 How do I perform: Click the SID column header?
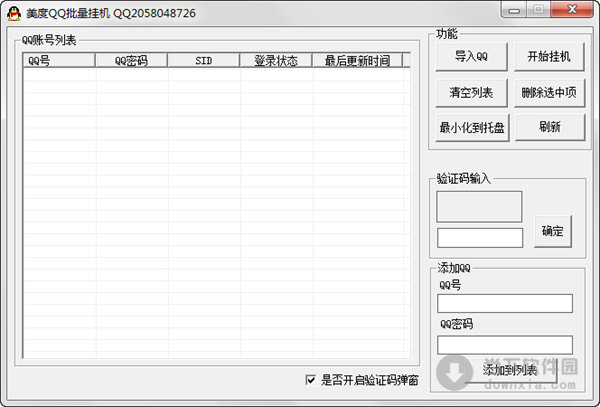pyautogui.click(x=204, y=60)
